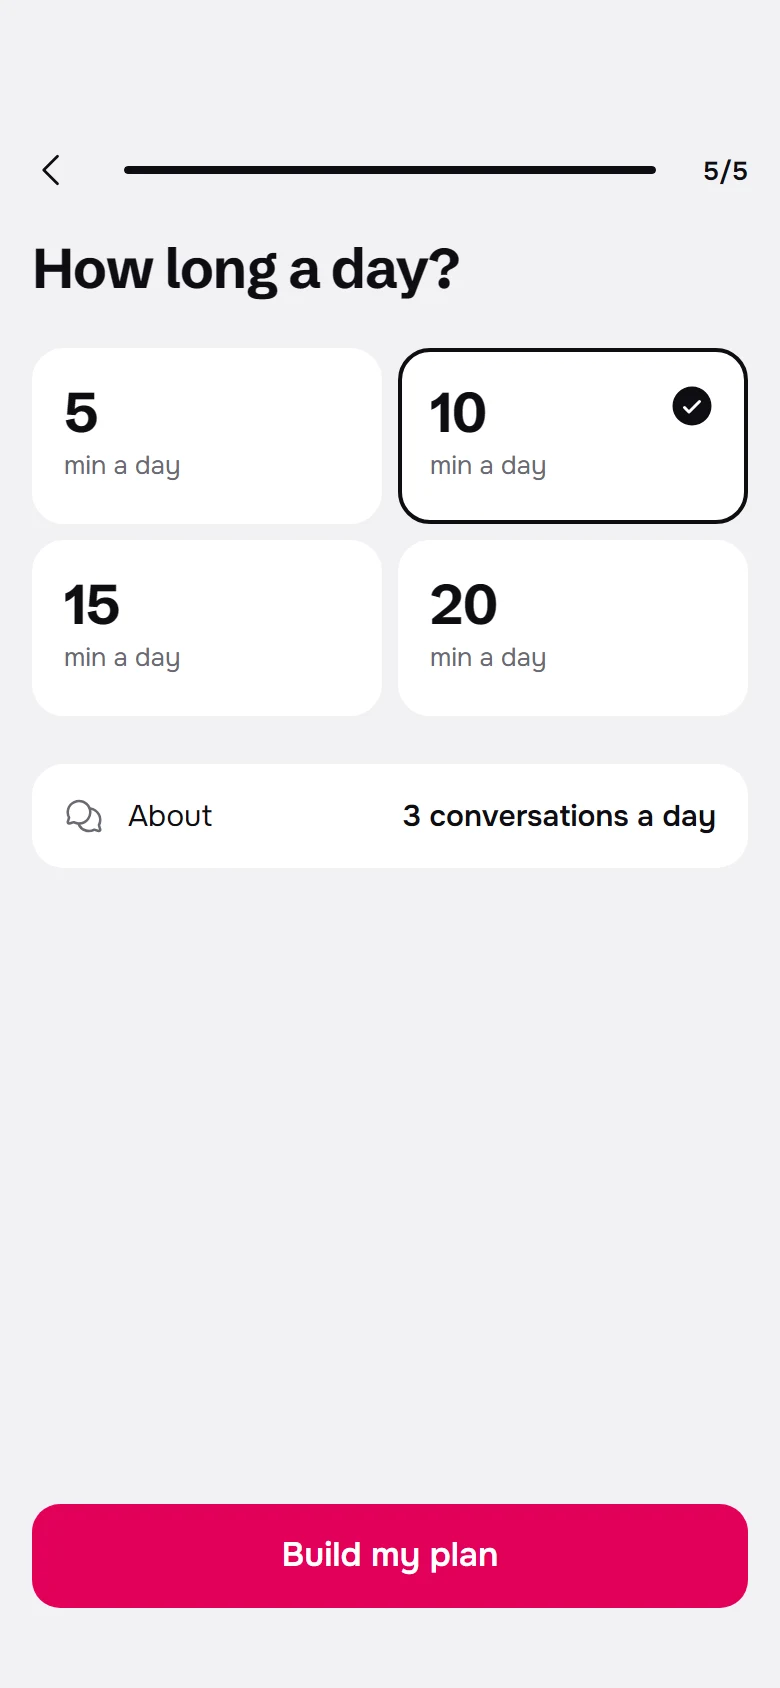Tap the black checkmark badge on the 10-minute card
780x1688 pixels.
click(692, 406)
